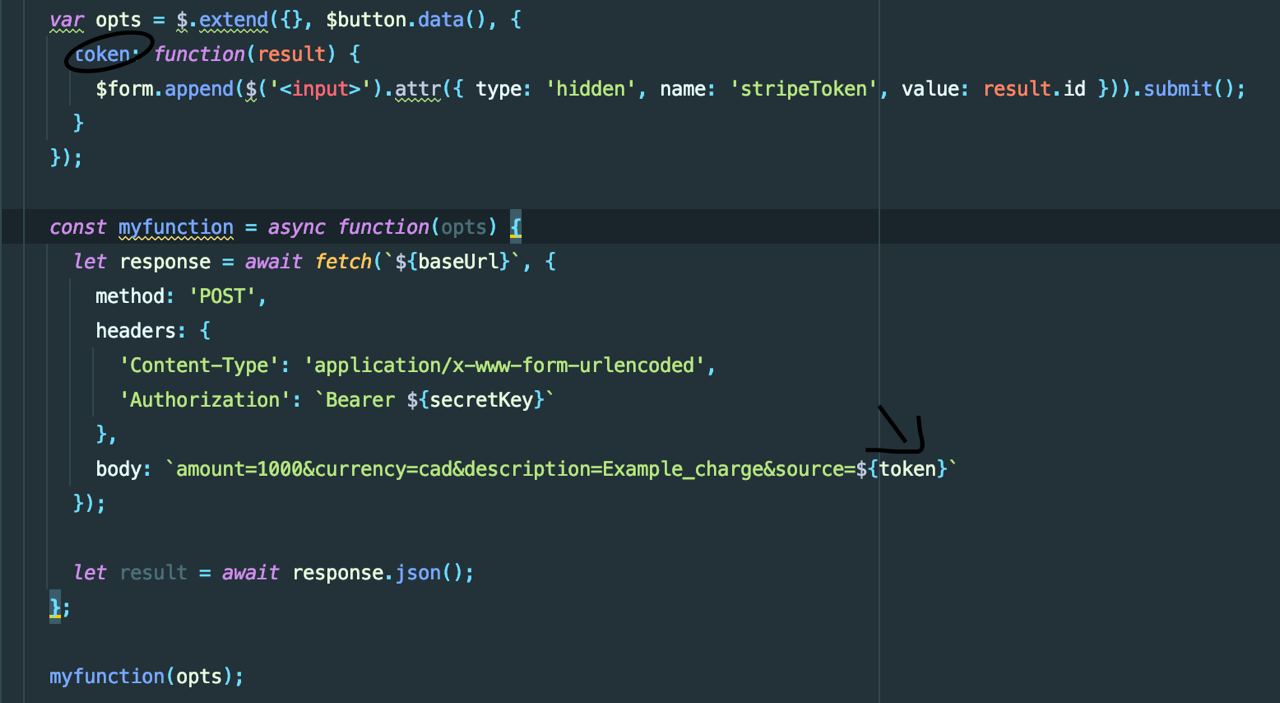Click '$button' in the extend call

coord(367,19)
